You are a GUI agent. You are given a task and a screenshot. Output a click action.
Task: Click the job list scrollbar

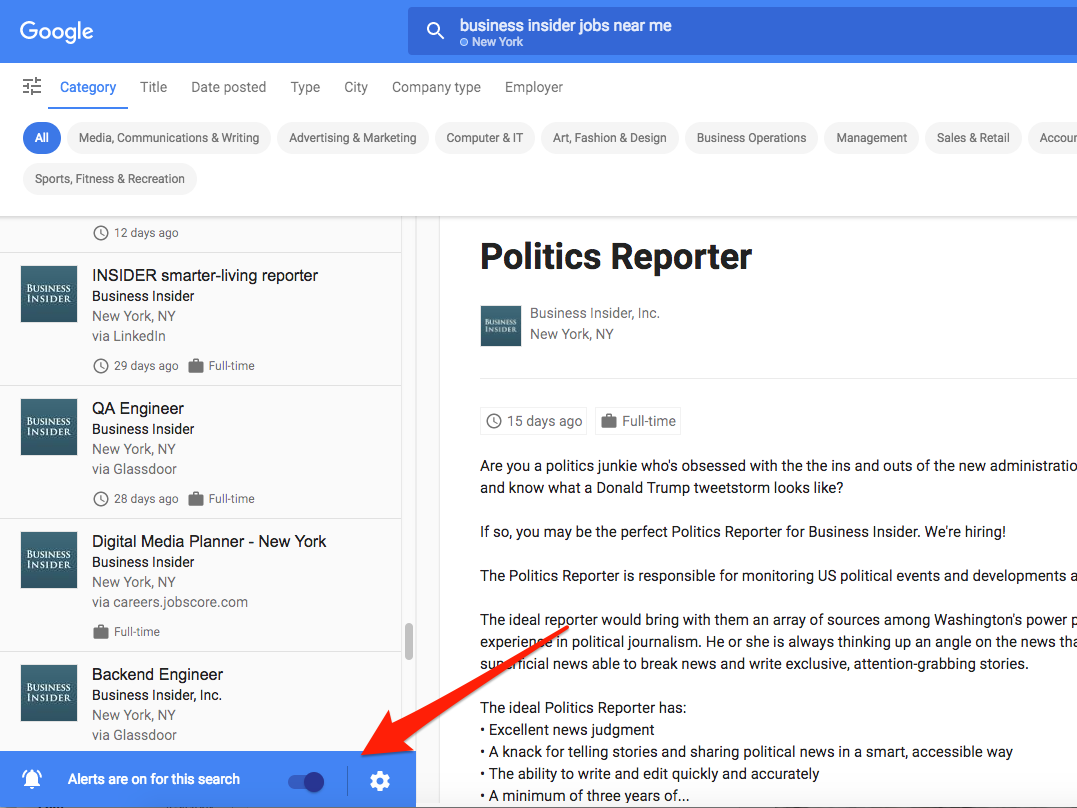(409, 641)
